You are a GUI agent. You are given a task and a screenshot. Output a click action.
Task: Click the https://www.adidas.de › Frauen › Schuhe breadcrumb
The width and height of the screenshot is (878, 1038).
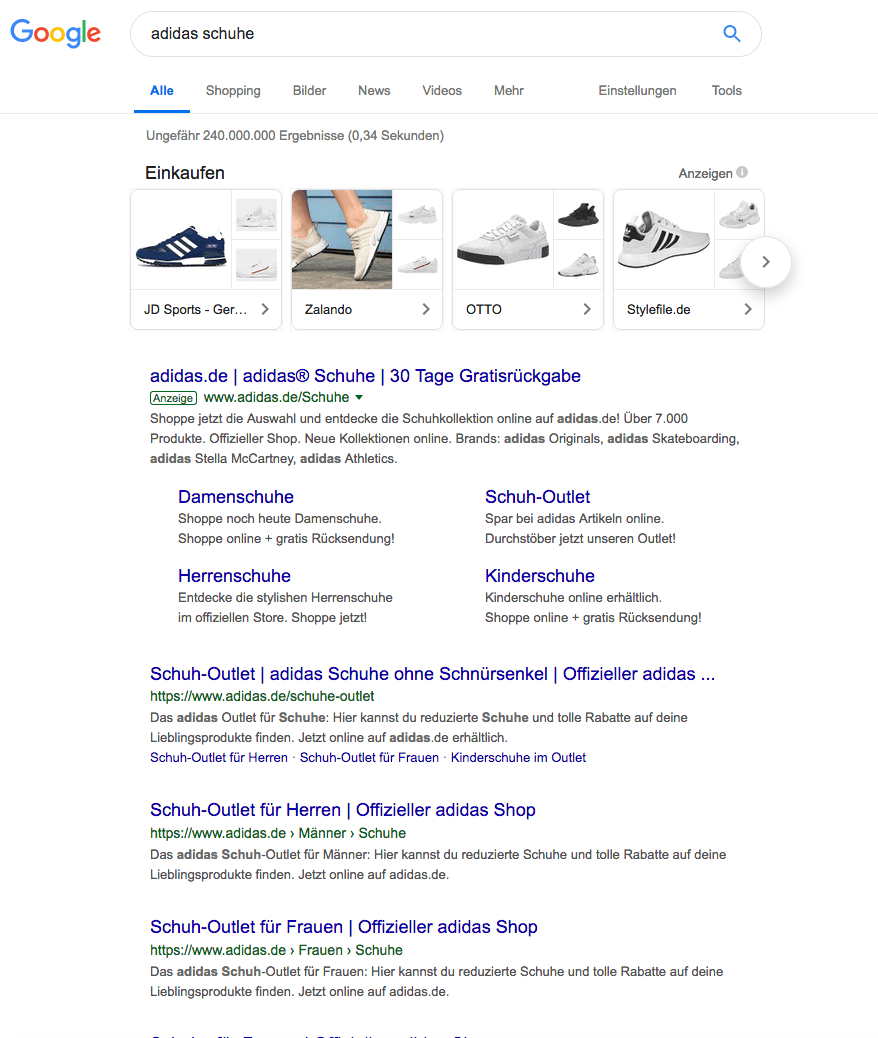(276, 951)
